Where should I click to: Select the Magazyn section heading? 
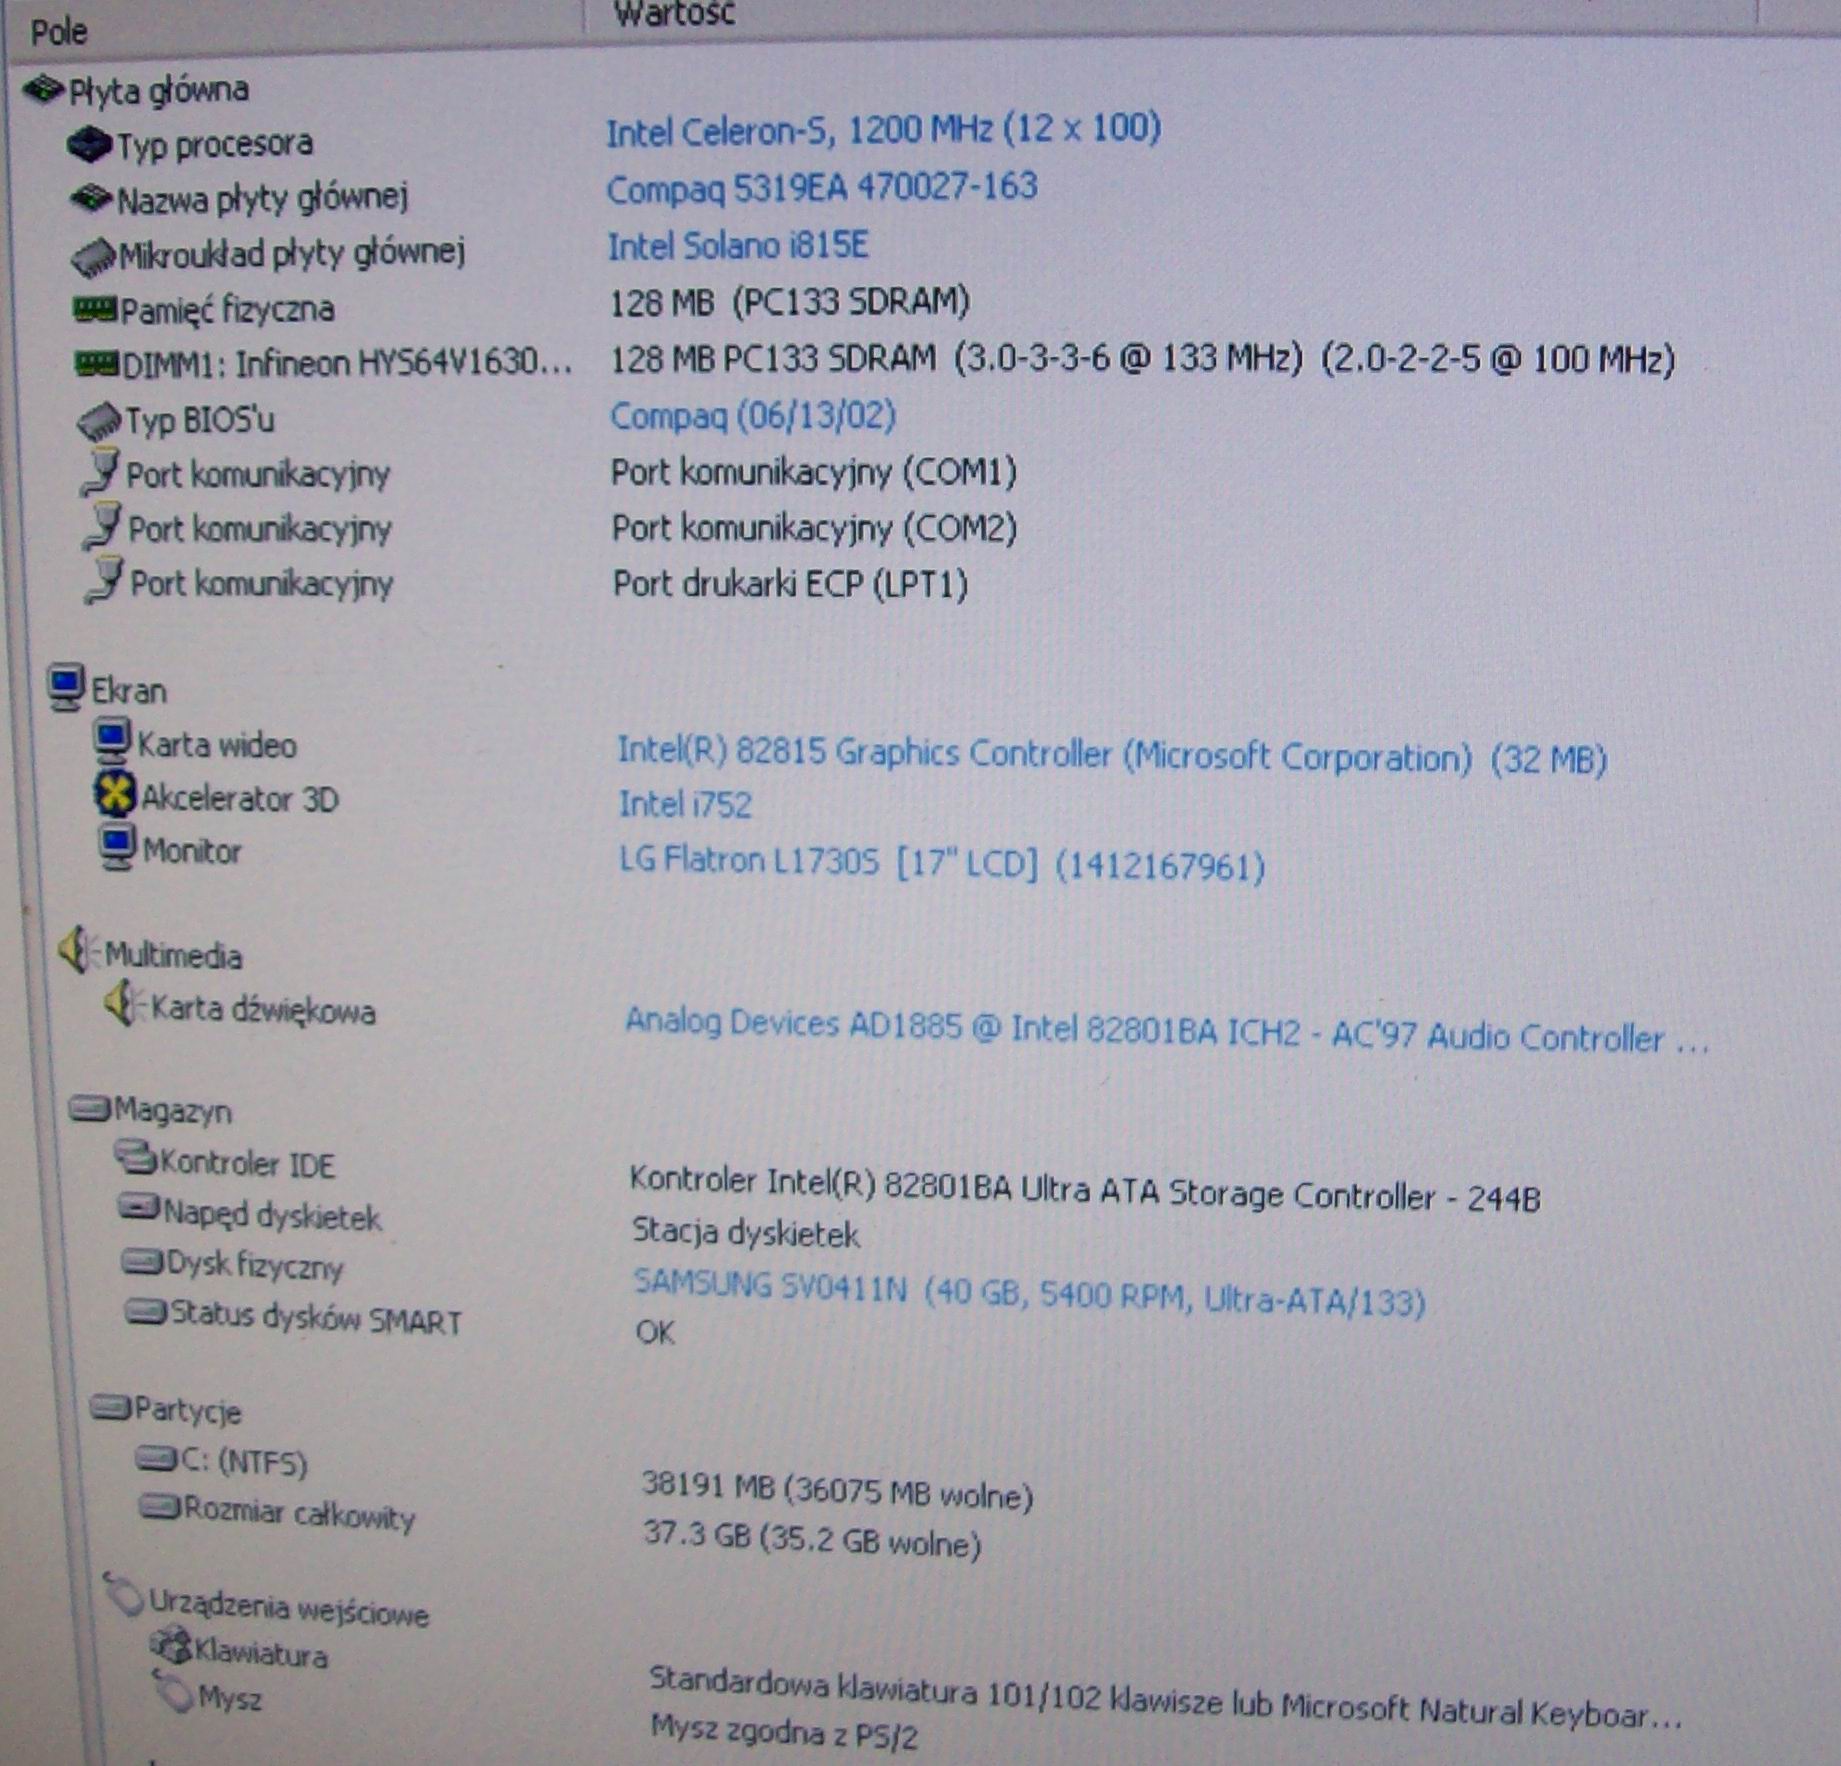click(x=173, y=1111)
